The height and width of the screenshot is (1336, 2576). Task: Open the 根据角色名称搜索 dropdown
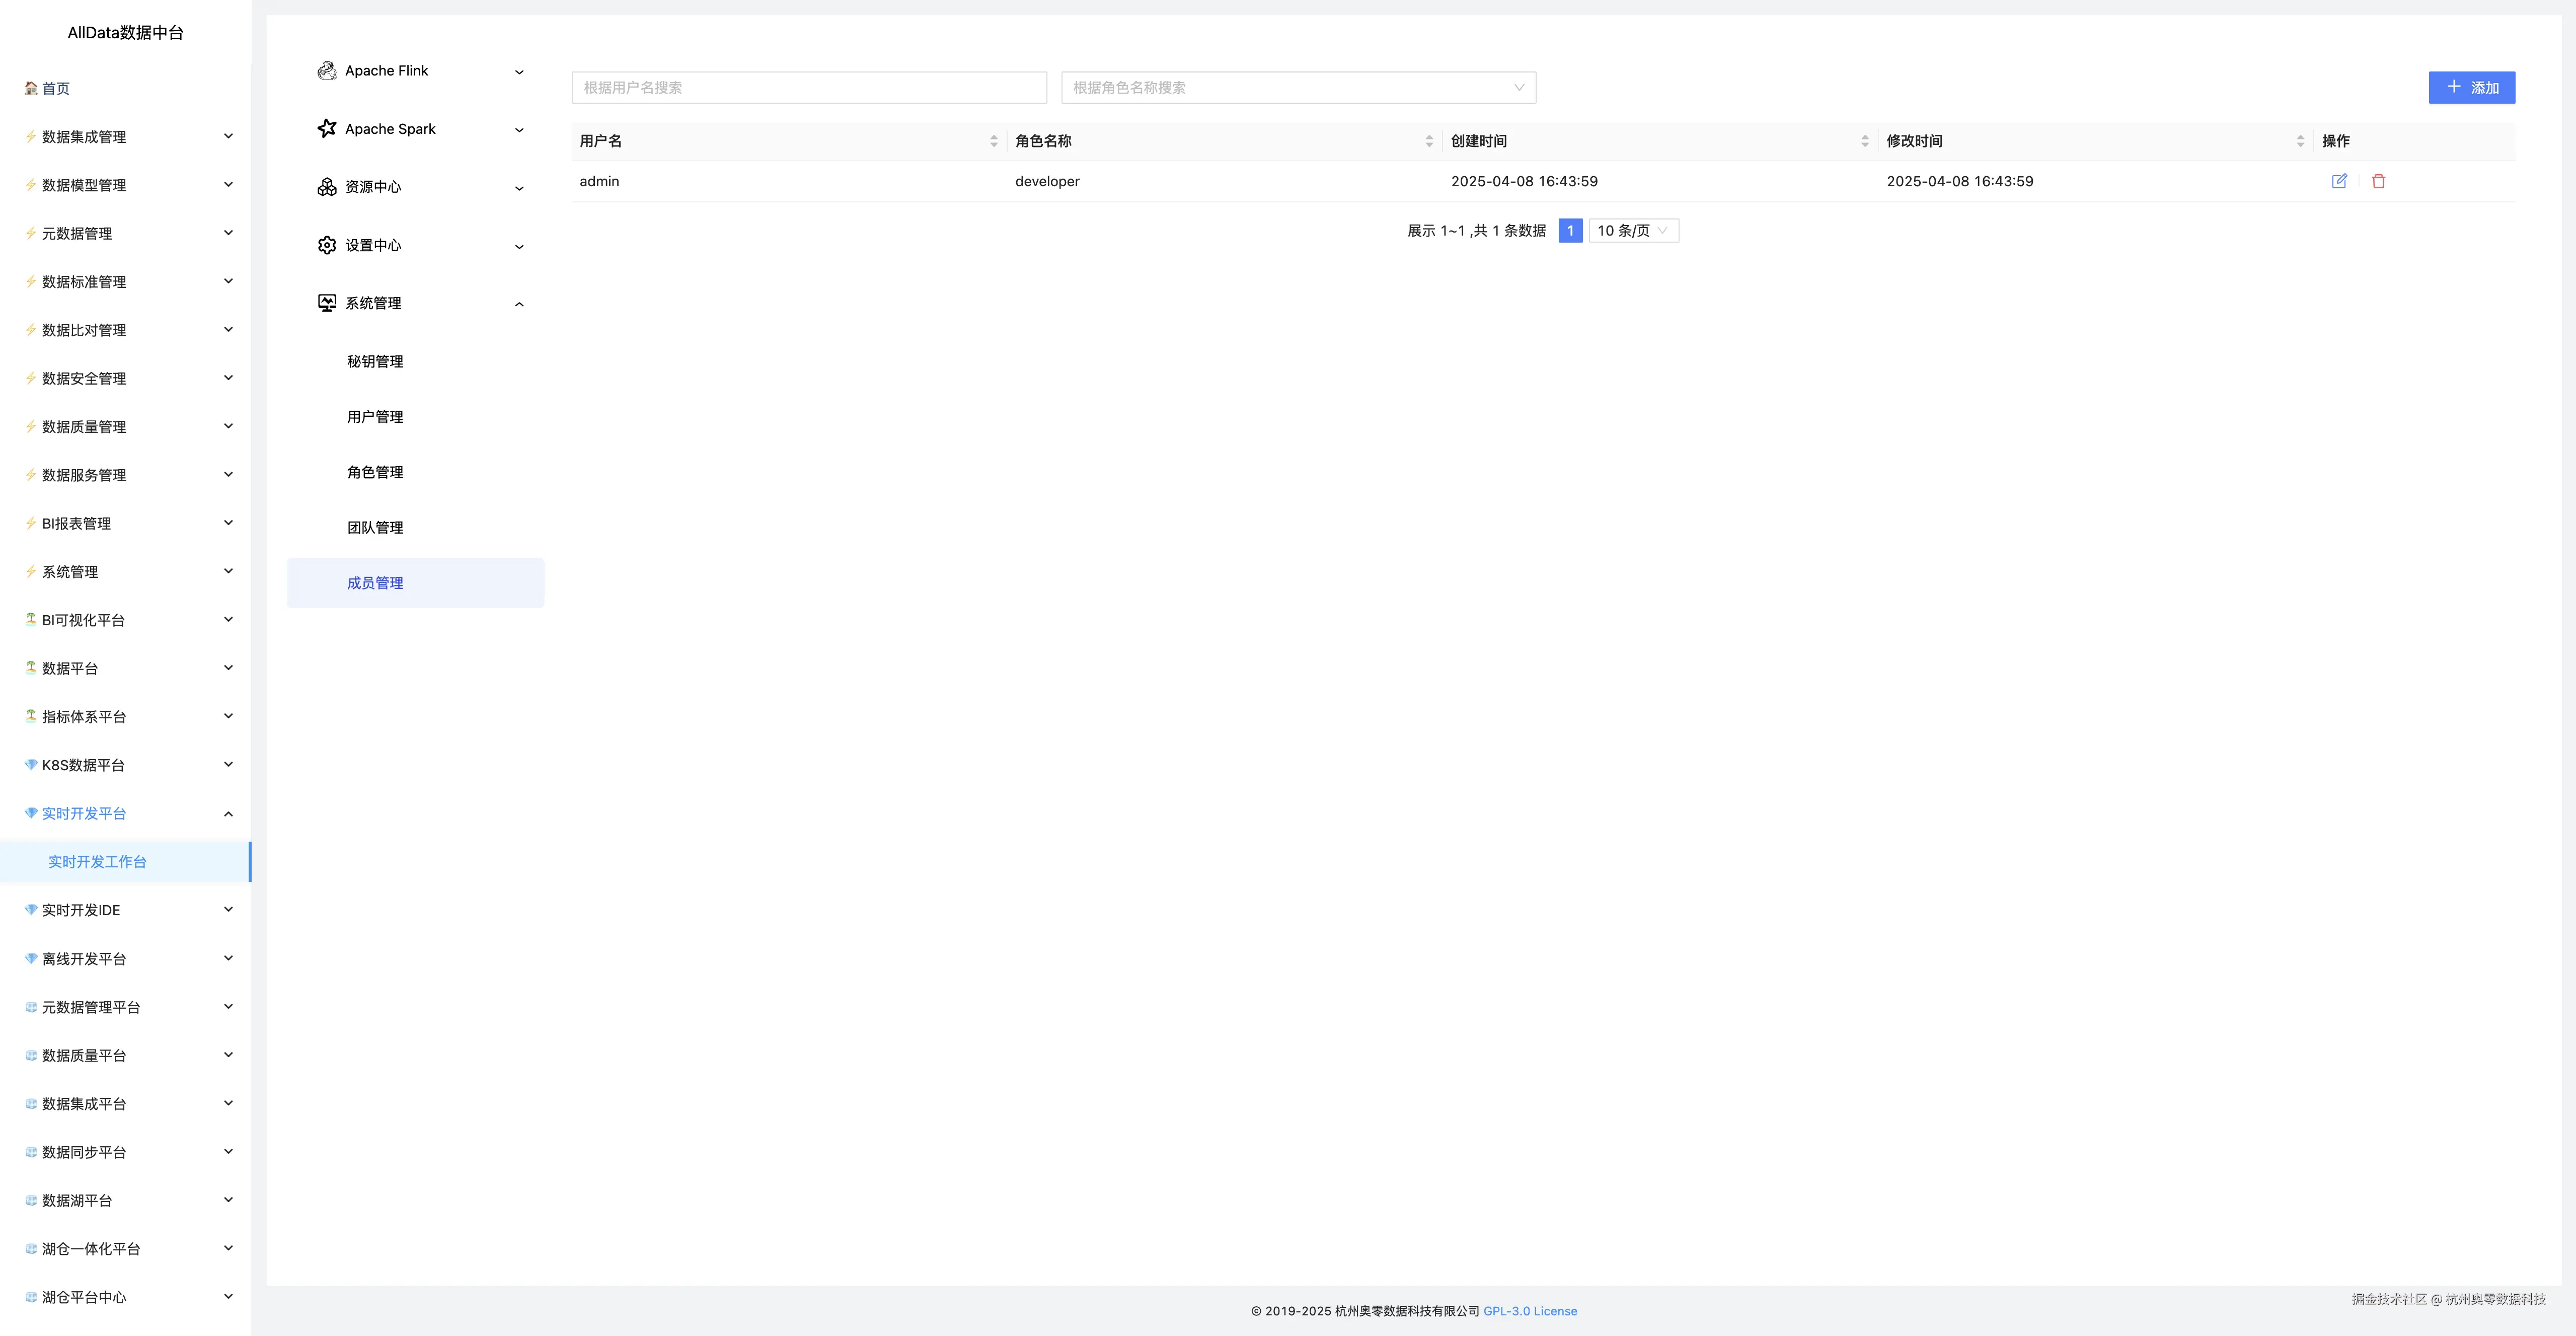[x=1297, y=88]
